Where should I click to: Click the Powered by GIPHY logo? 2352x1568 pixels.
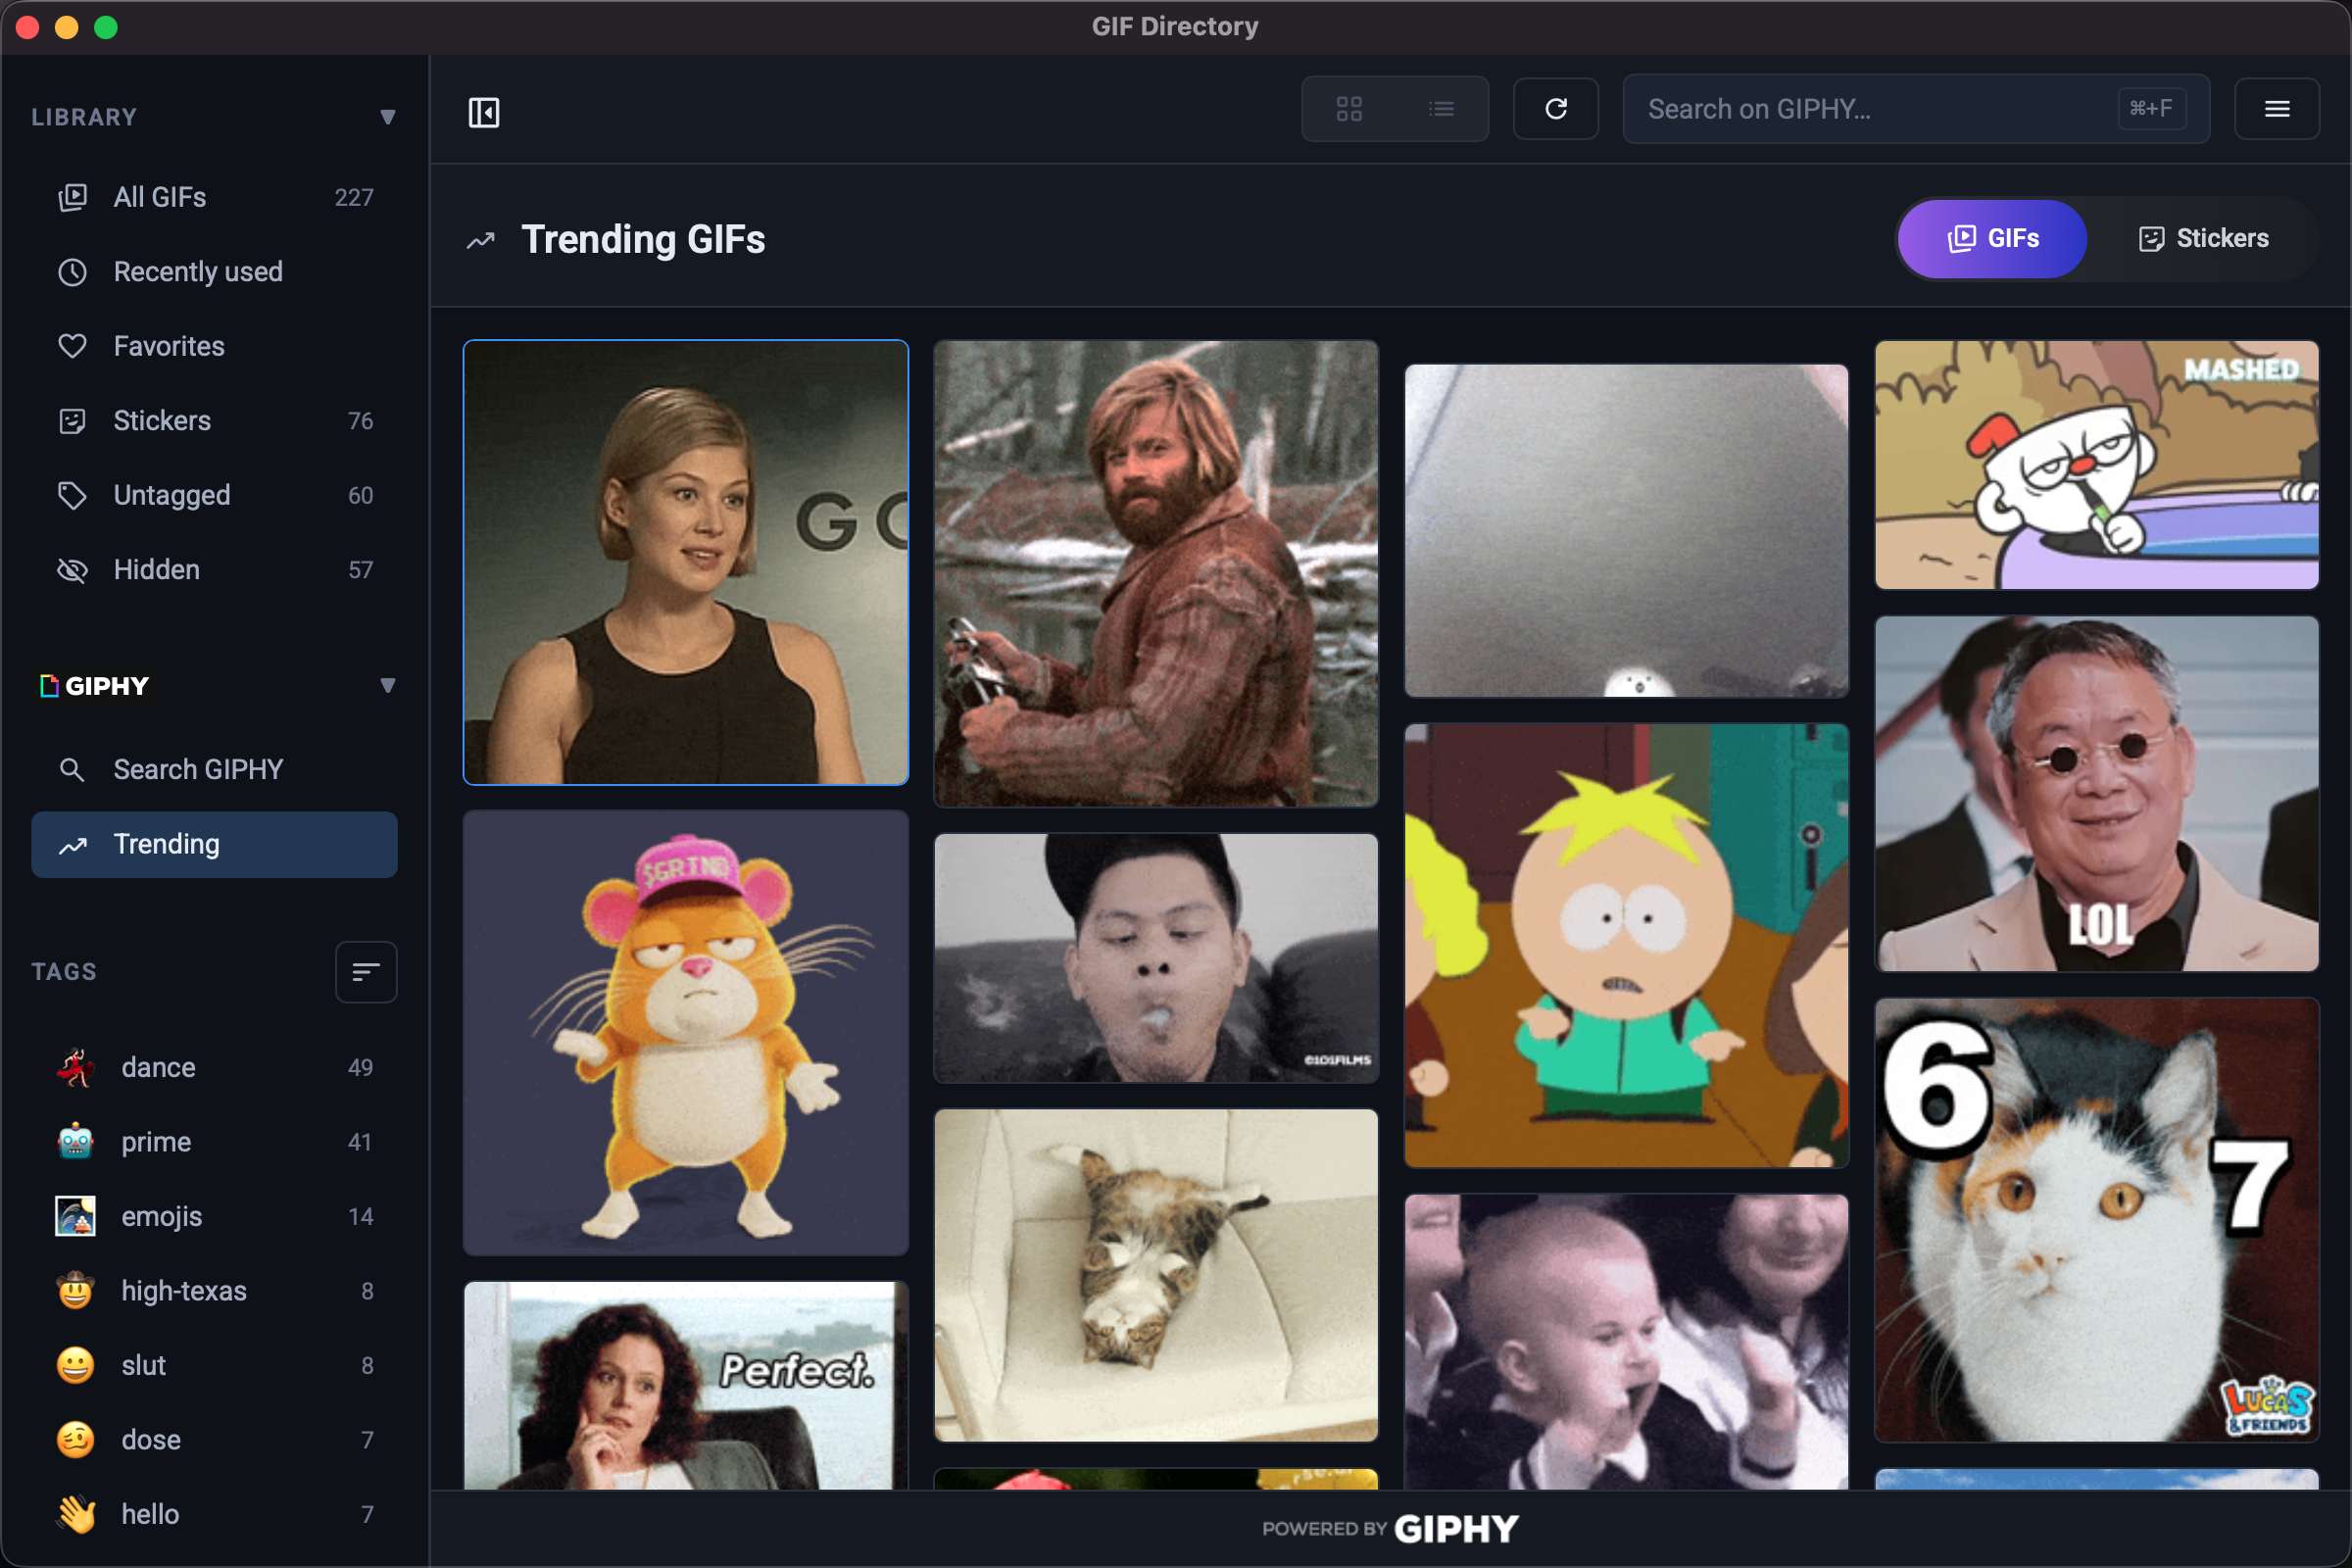coord(1391,1529)
